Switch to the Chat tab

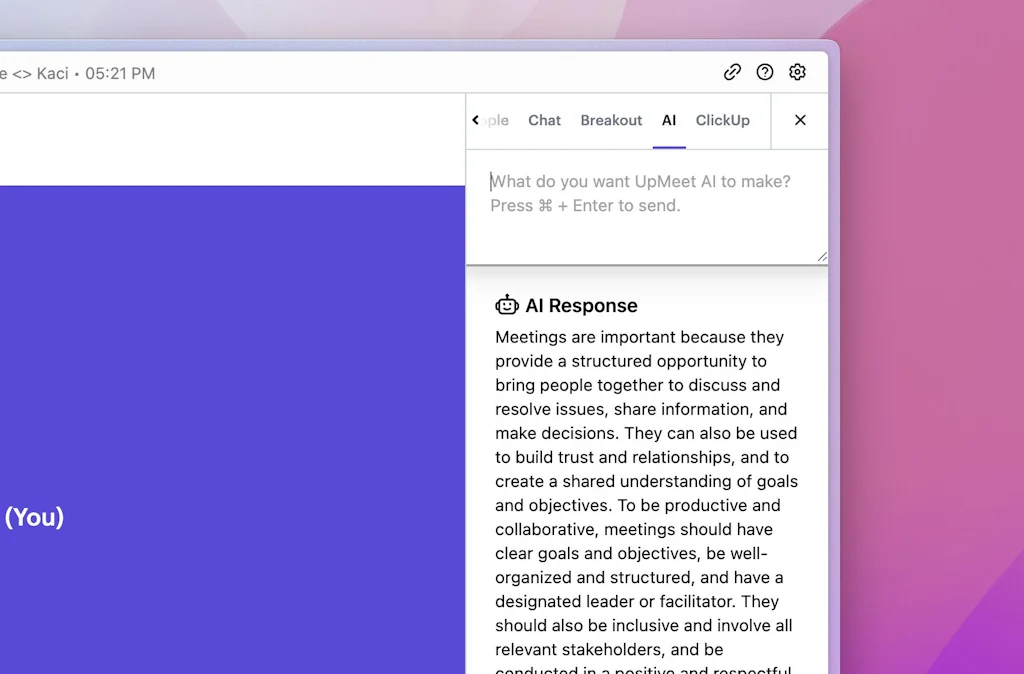544,120
